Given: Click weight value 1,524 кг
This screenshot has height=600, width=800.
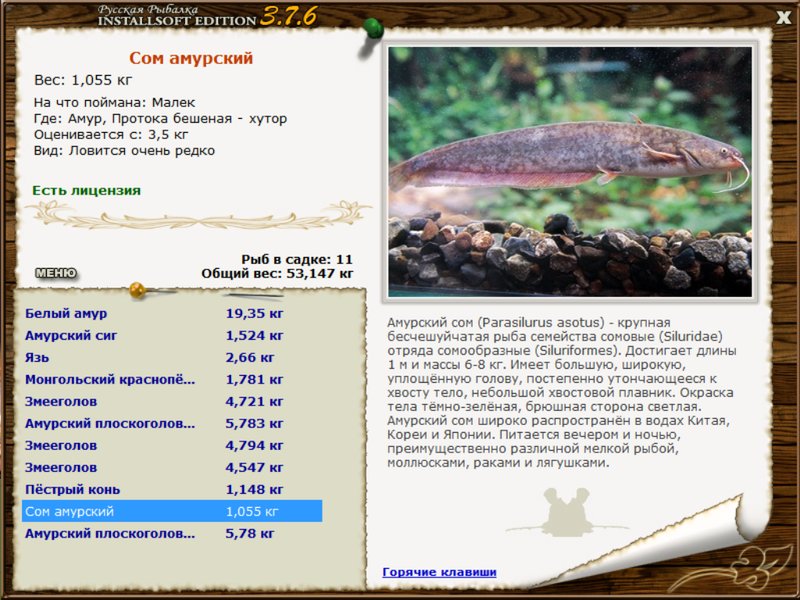Looking at the screenshot, I should (254, 335).
